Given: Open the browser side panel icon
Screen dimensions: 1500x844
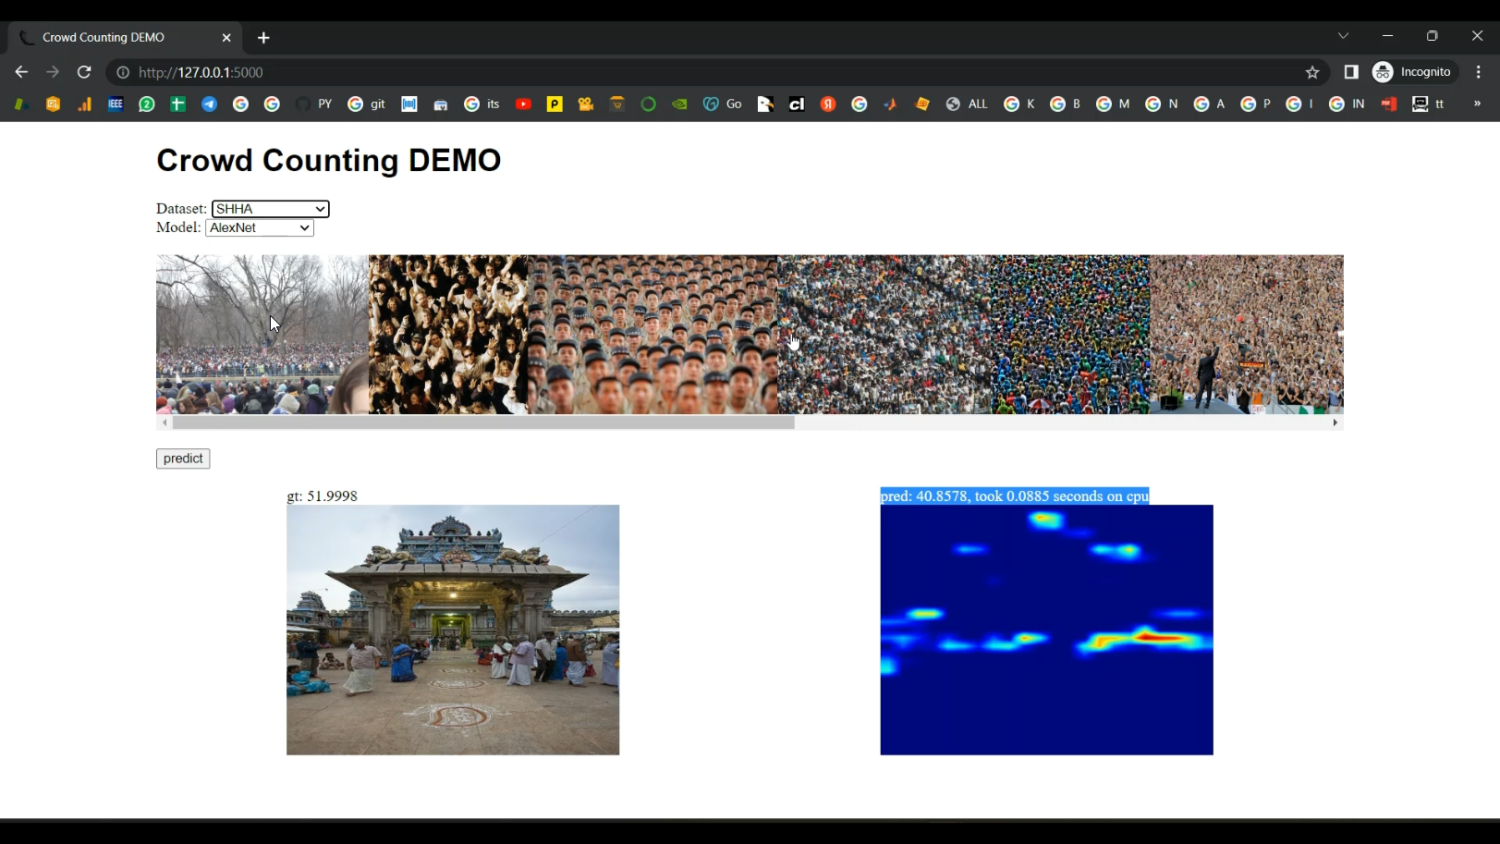Looking at the screenshot, I should tap(1351, 72).
